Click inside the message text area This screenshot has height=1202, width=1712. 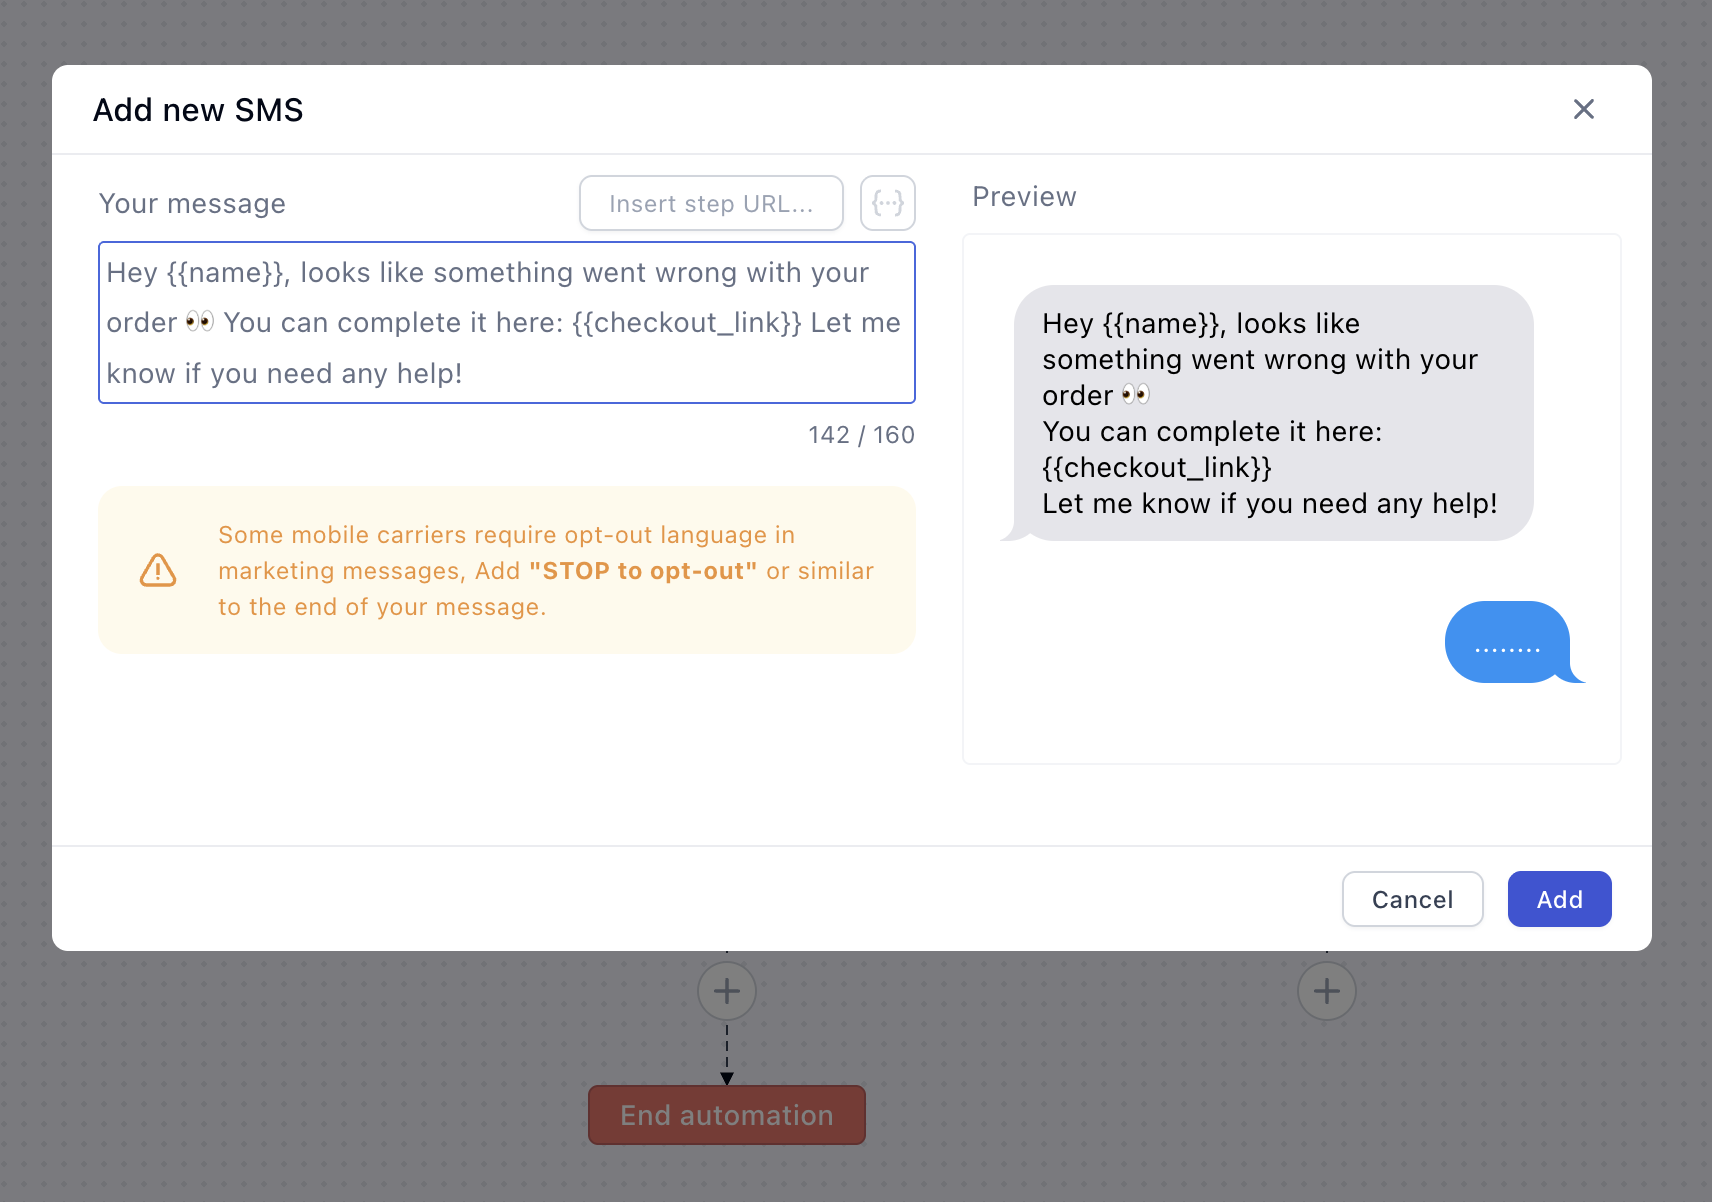pyautogui.click(x=506, y=322)
